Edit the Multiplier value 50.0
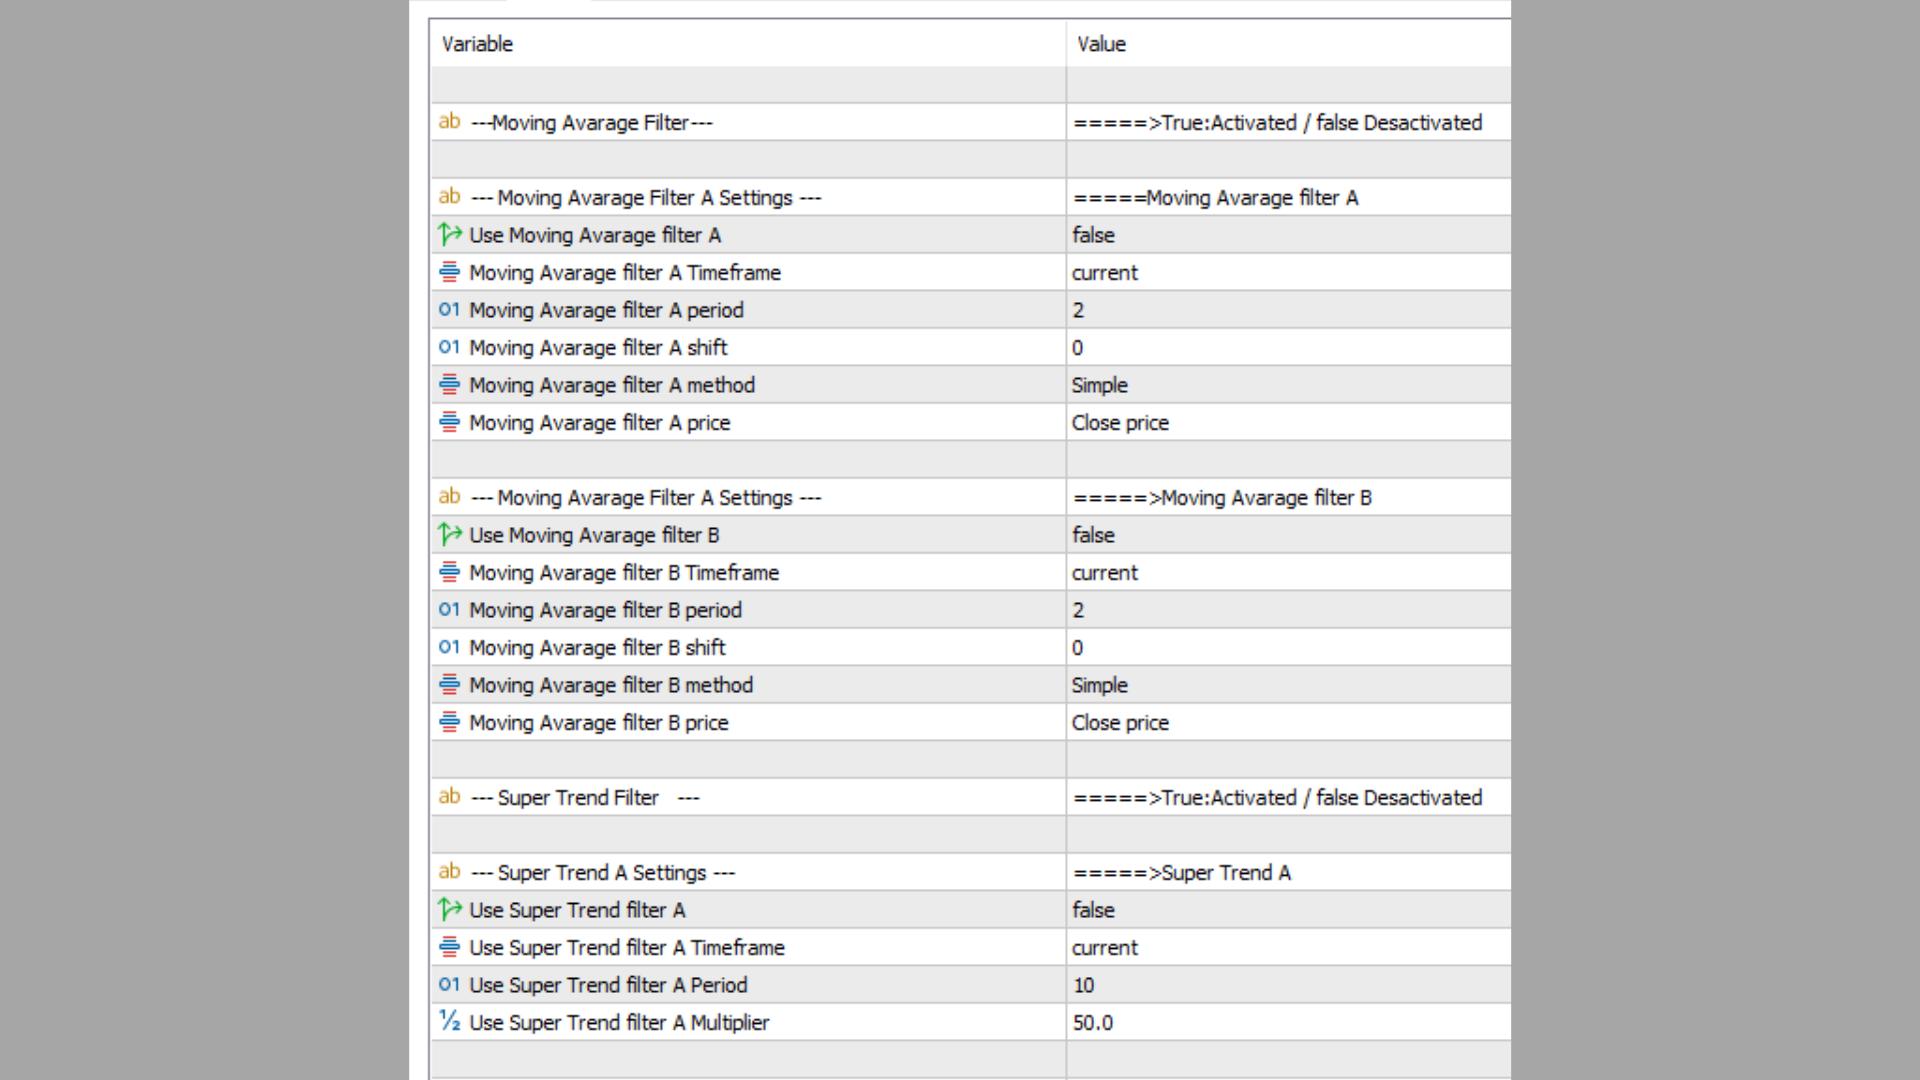1920x1080 pixels. 1092,1023
